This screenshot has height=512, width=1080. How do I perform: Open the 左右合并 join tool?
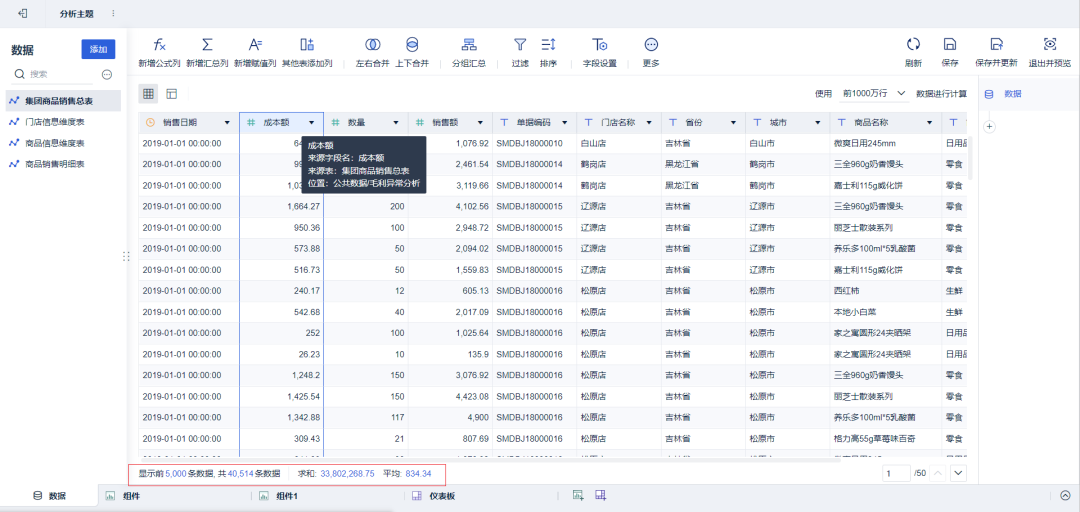[x=373, y=45]
